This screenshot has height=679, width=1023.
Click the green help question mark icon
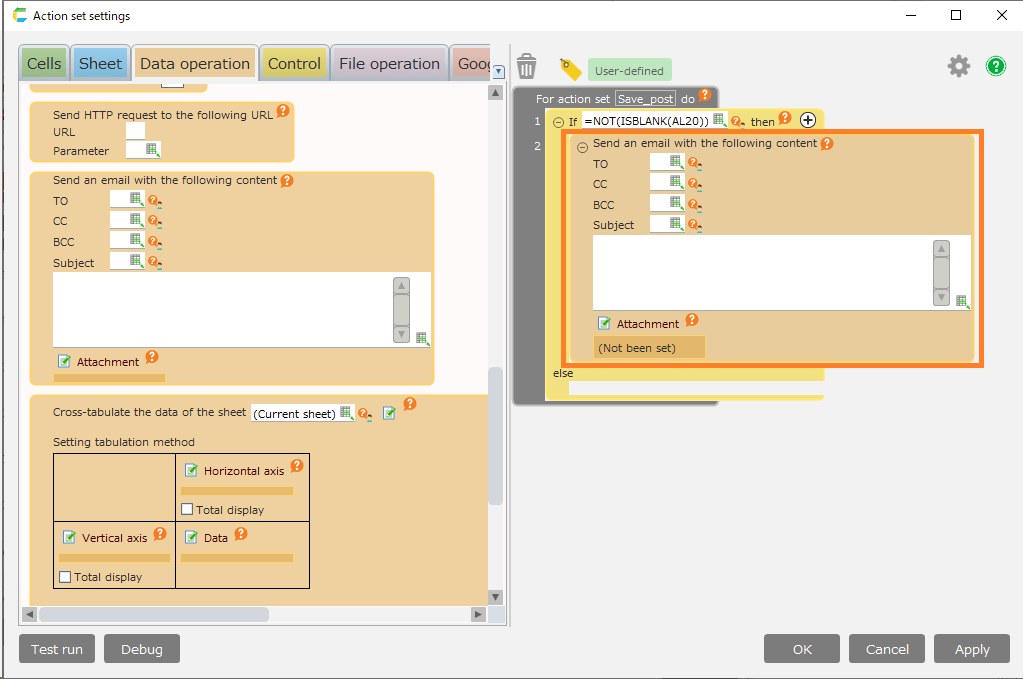(995, 67)
